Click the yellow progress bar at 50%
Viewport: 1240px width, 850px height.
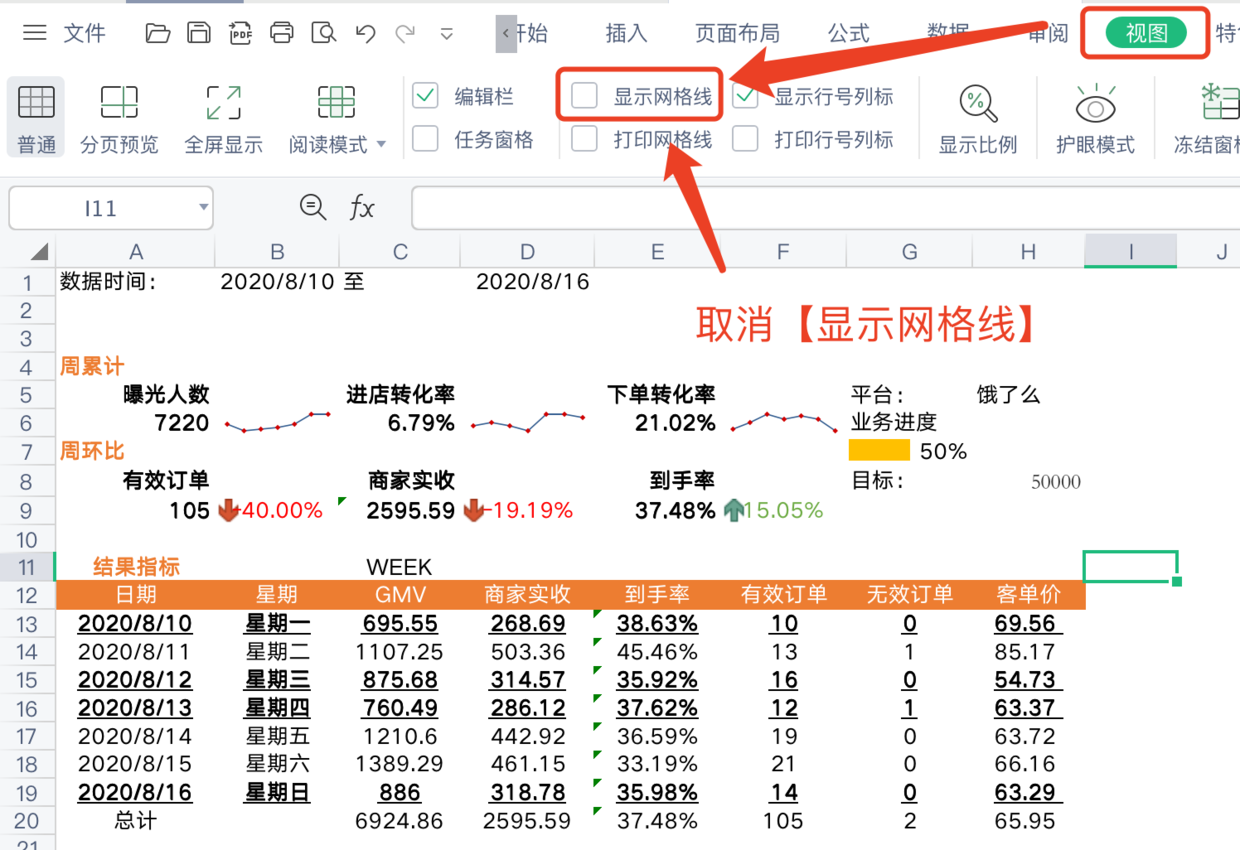point(879,450)
